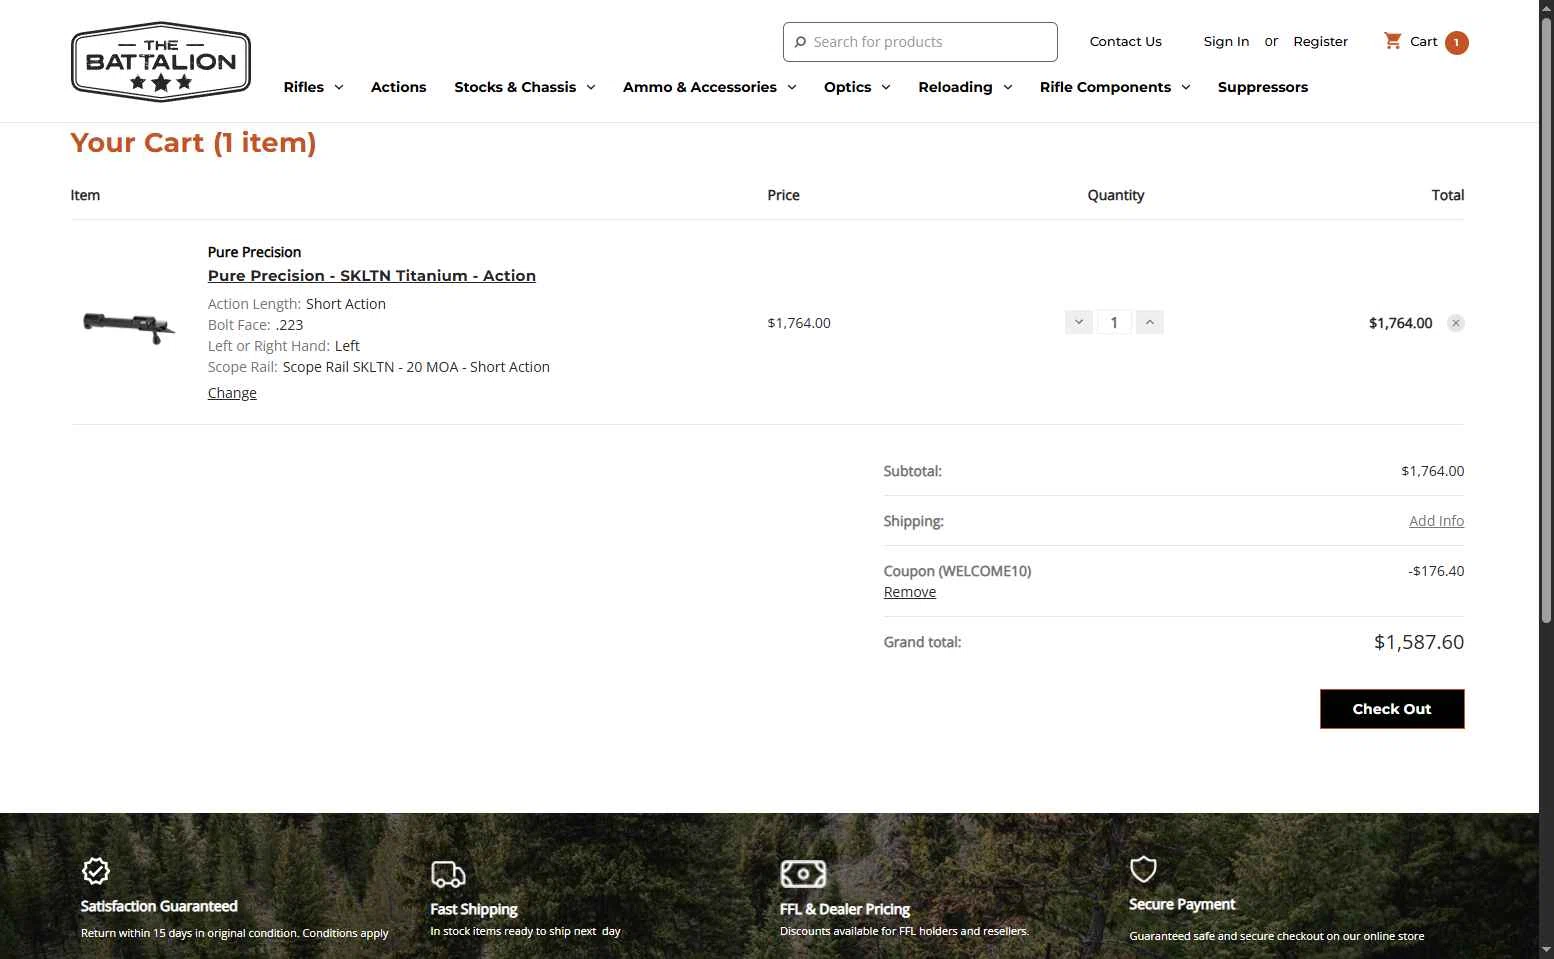Open Rifle Components menu

click(x=1105, y=87)
